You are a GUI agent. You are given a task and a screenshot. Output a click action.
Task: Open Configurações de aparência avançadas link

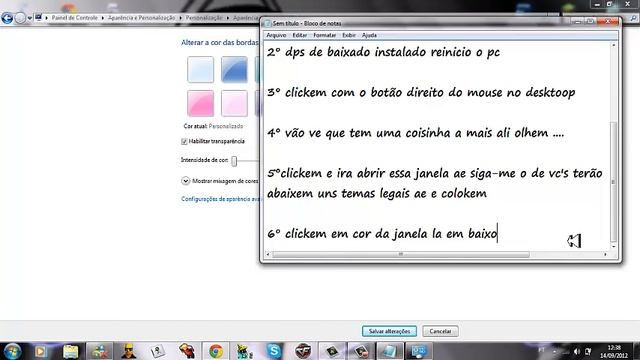pos(220,199)
